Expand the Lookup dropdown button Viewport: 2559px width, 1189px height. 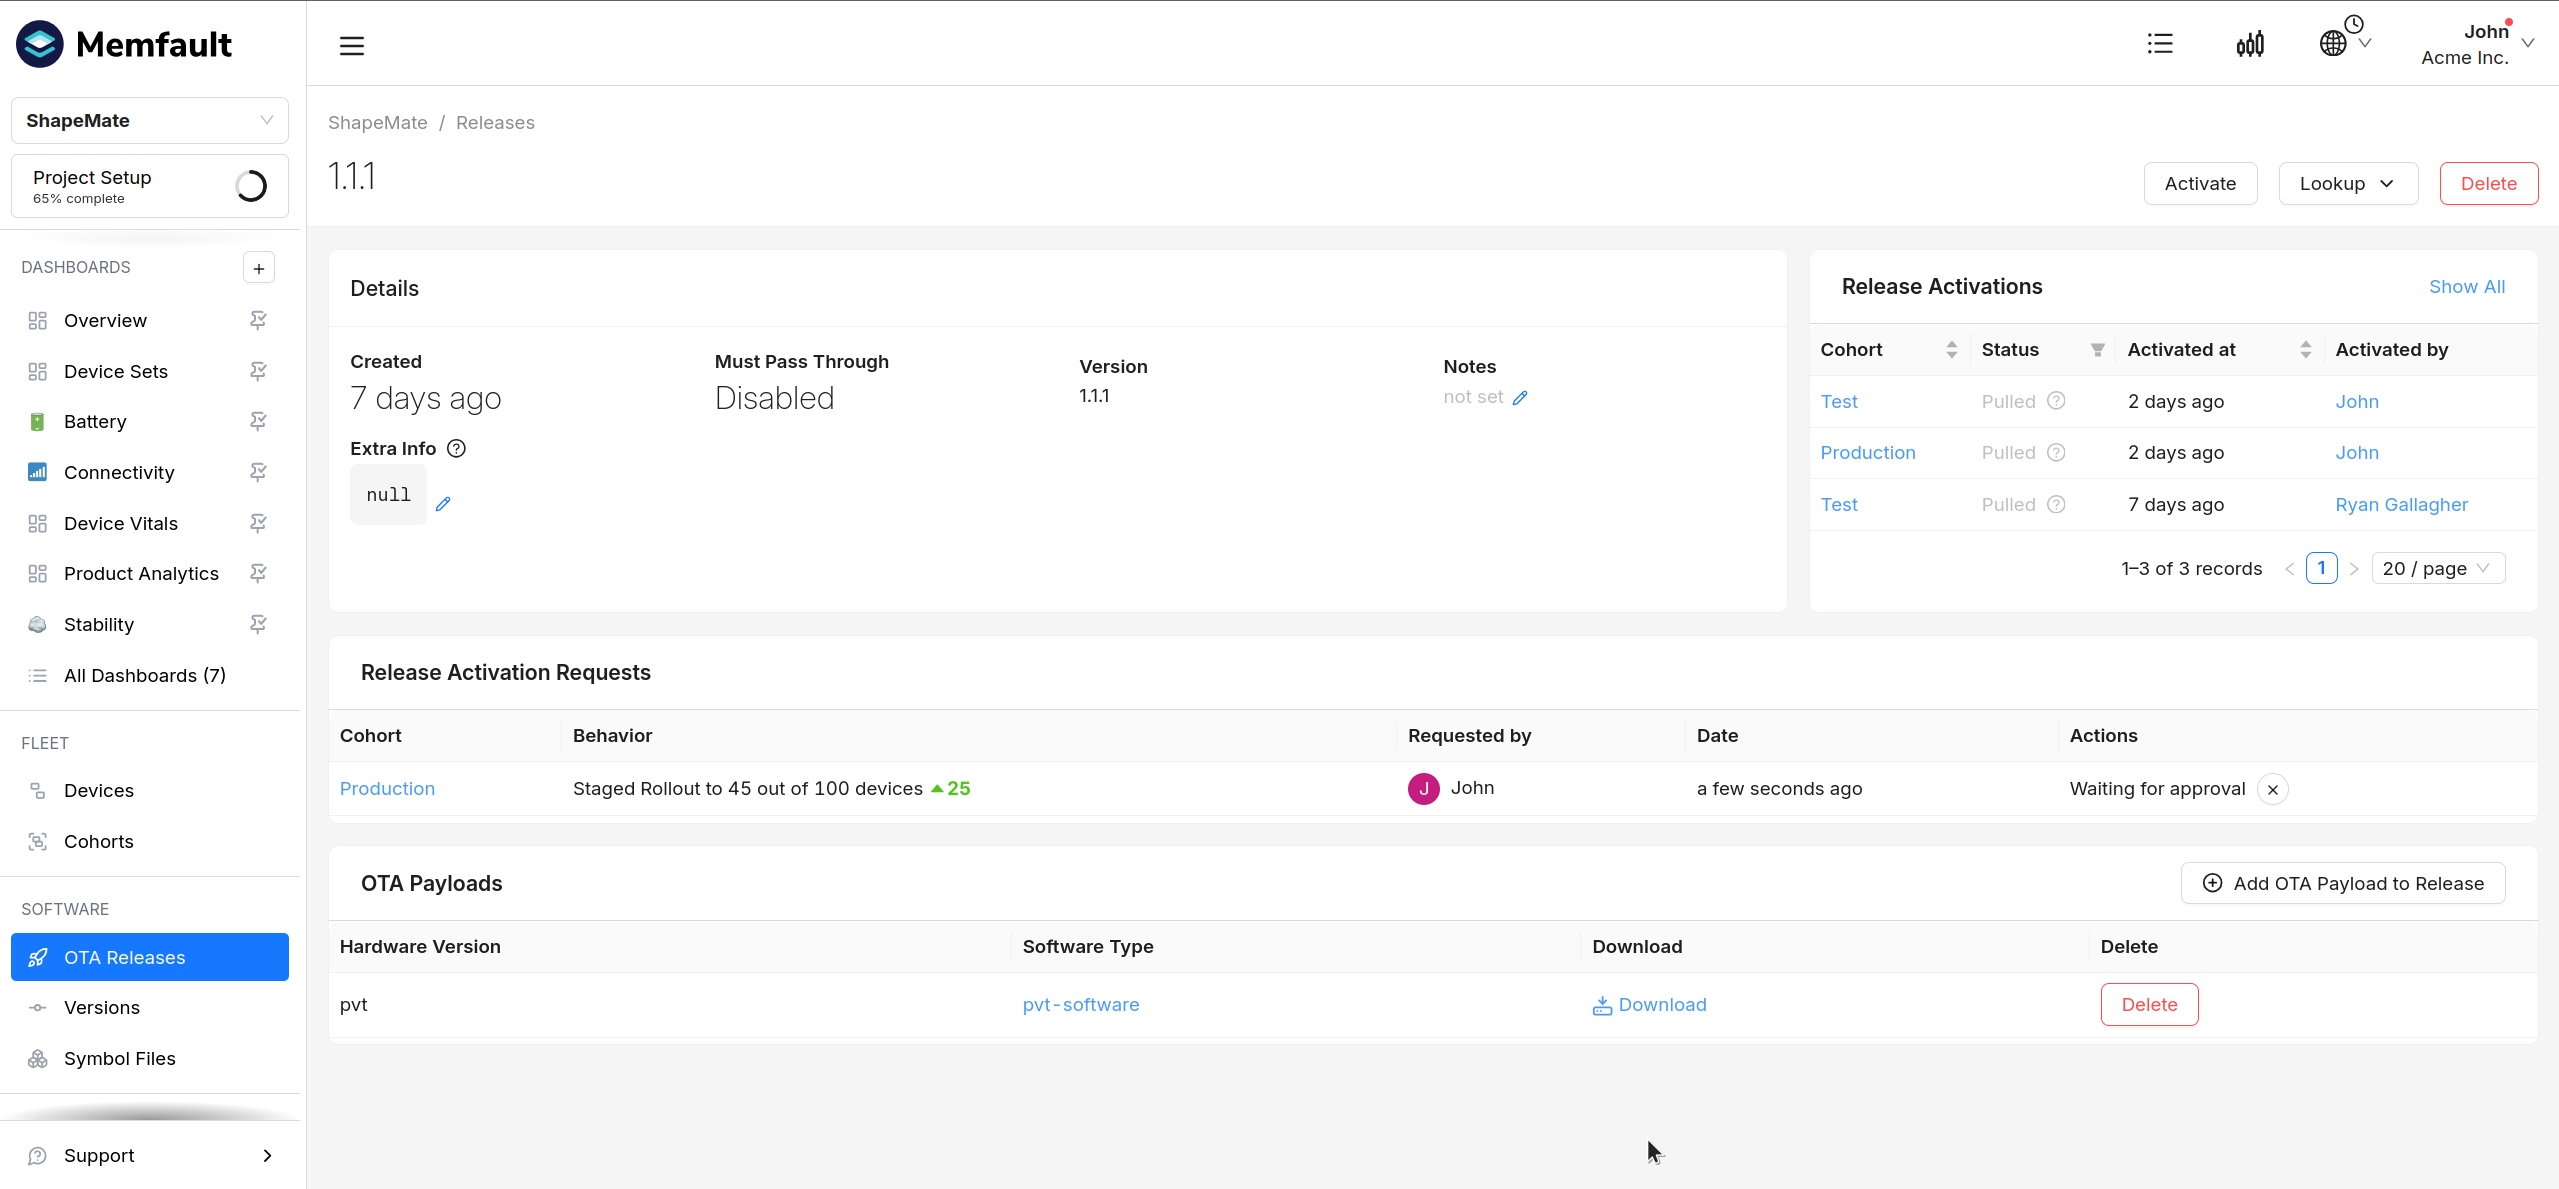(2347, 184)
